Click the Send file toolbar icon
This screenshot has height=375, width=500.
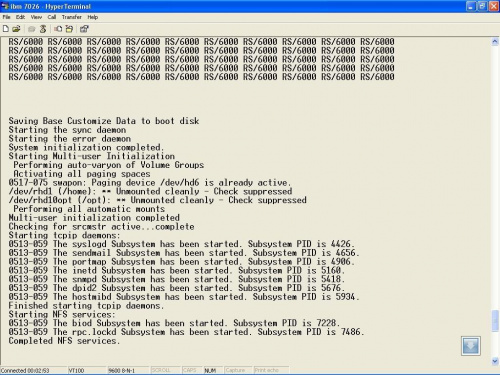(58, 29)
